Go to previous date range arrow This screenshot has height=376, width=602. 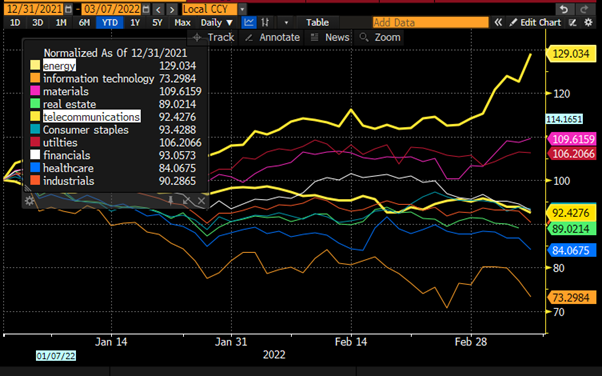point(158,9)
